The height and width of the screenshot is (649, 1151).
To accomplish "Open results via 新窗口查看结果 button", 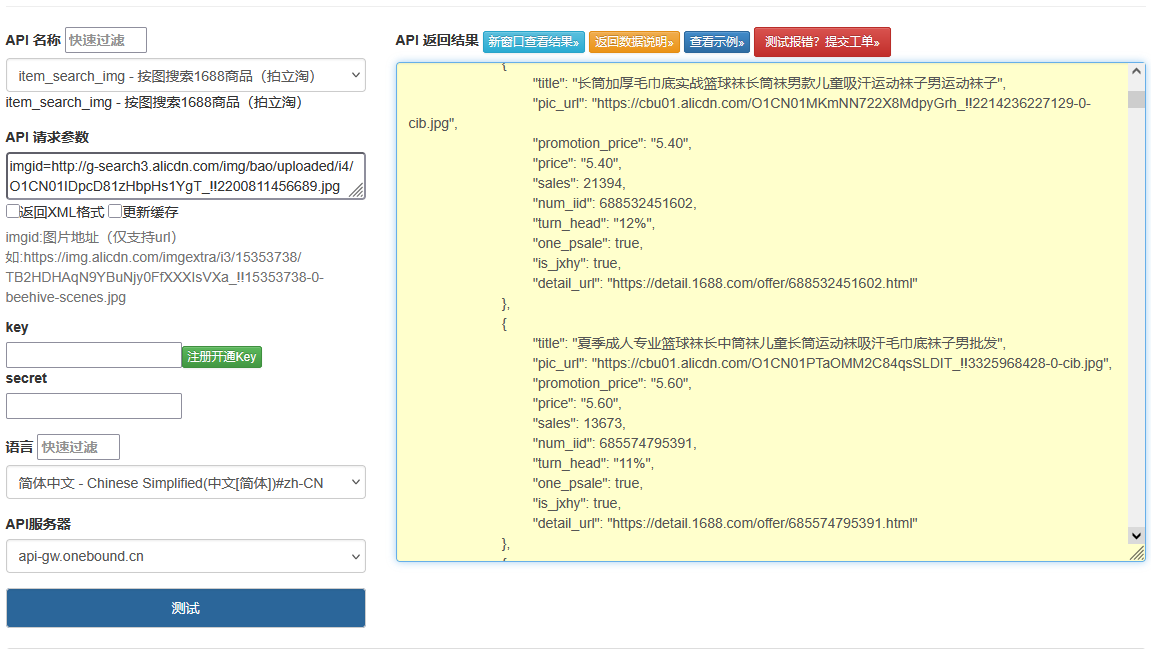I will click(533, 42).
